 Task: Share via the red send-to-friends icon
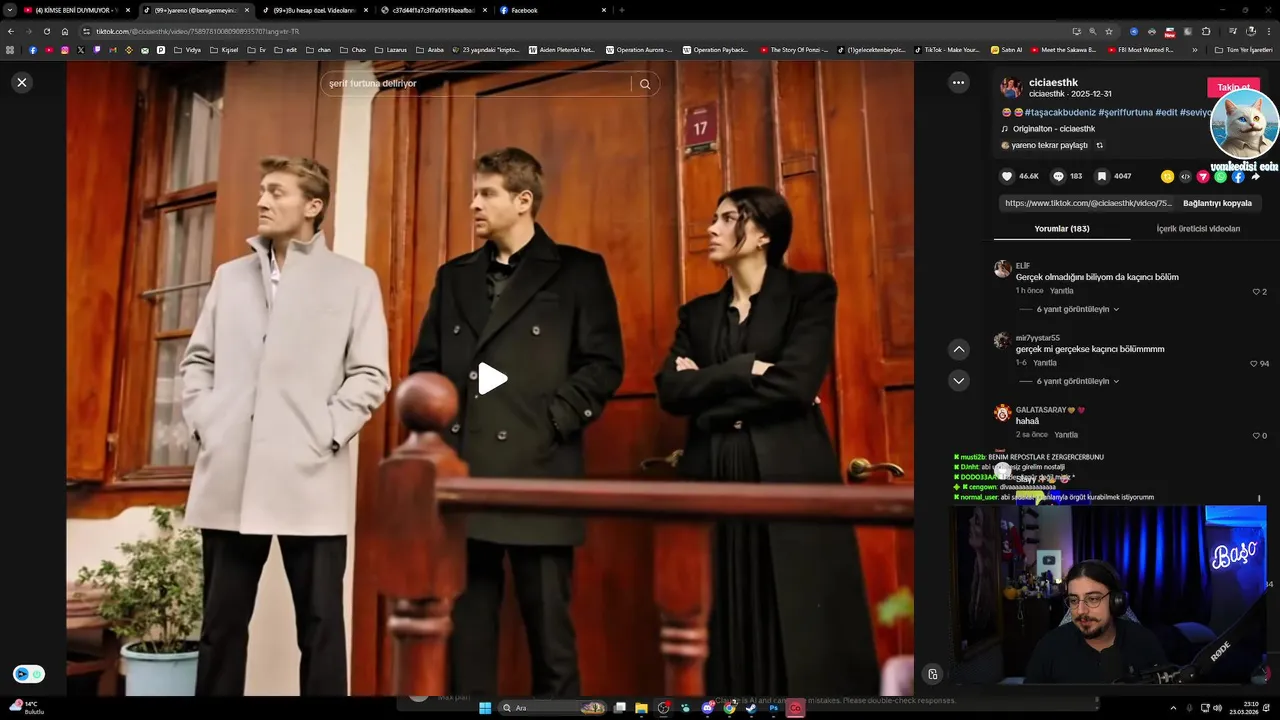1203,176
